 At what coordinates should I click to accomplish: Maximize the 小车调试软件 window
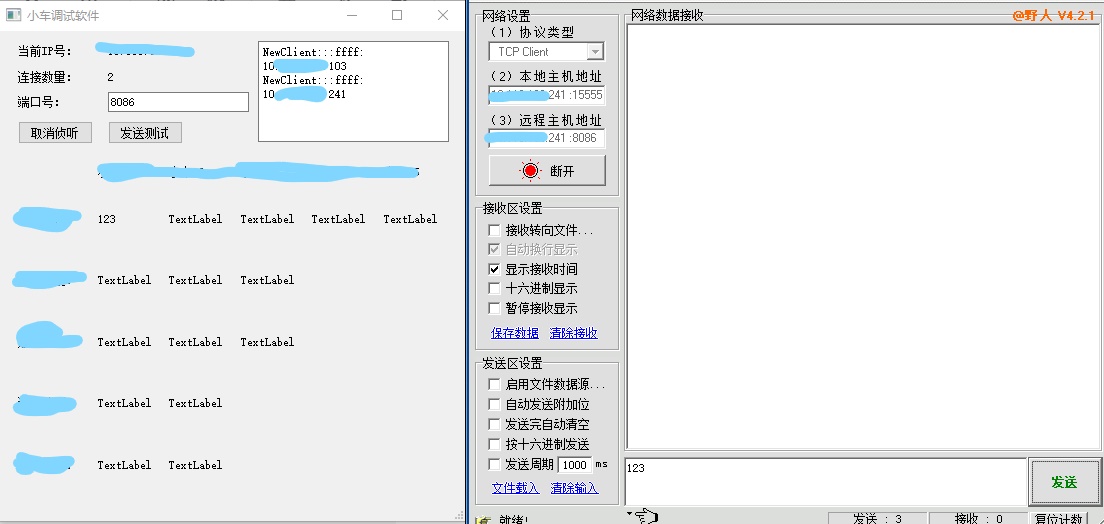pyautogui.click(x=396, y=15)
